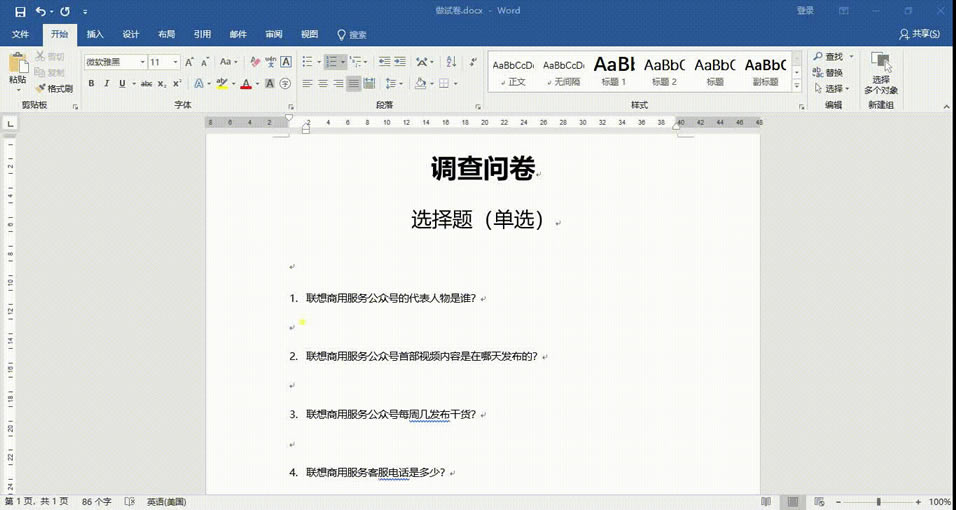Toggle center alignment

pyautogui.click(x=323, y=84)
